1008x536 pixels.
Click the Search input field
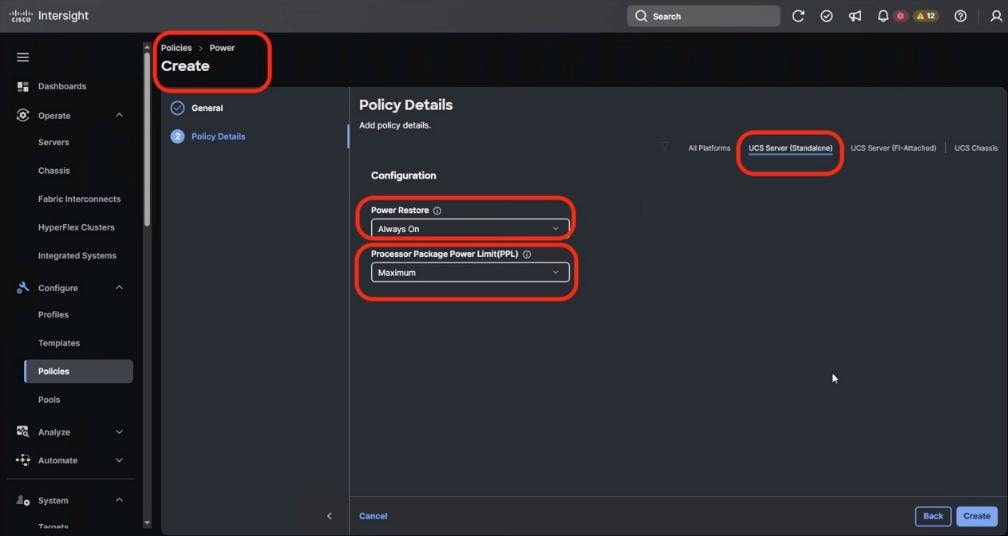(703, 16)
